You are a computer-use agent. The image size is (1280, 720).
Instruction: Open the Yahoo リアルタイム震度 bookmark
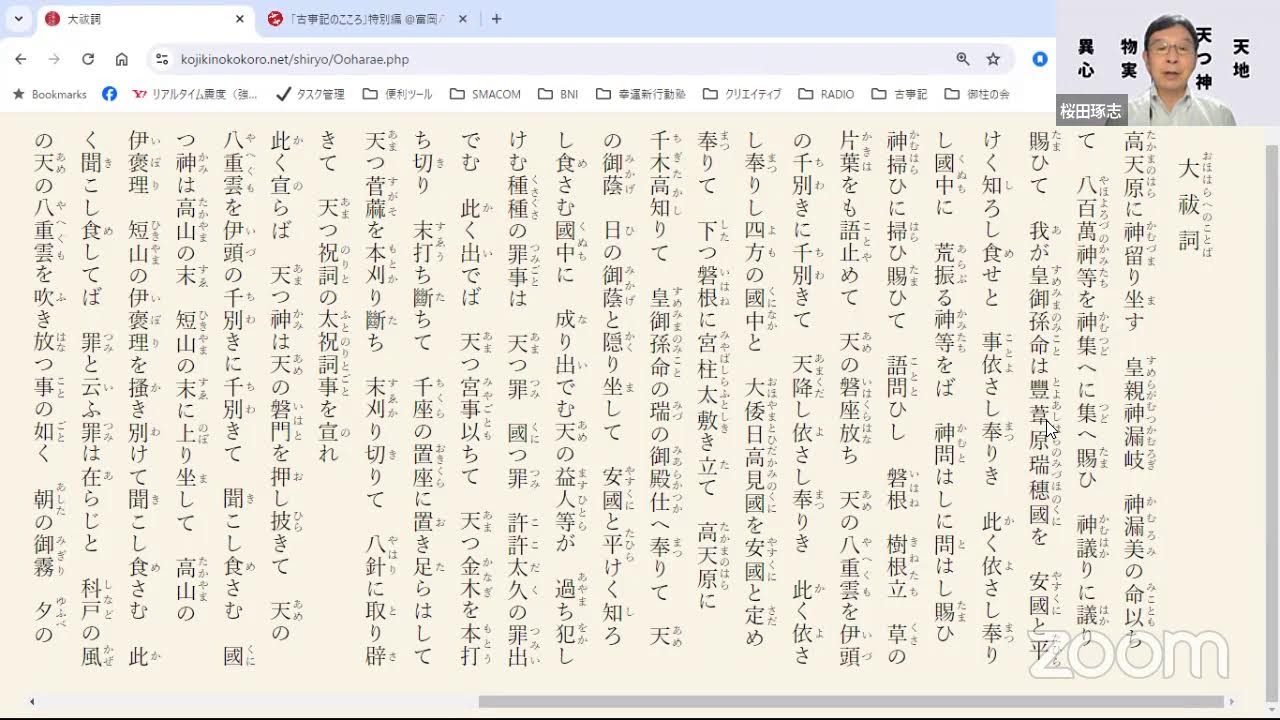coord(194,94)
